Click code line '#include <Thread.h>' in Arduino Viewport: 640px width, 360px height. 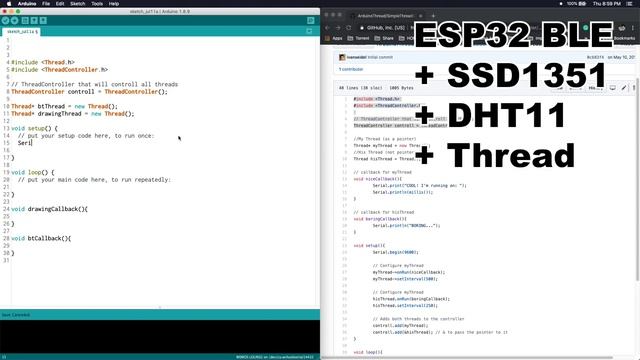(x=43, y=62)
